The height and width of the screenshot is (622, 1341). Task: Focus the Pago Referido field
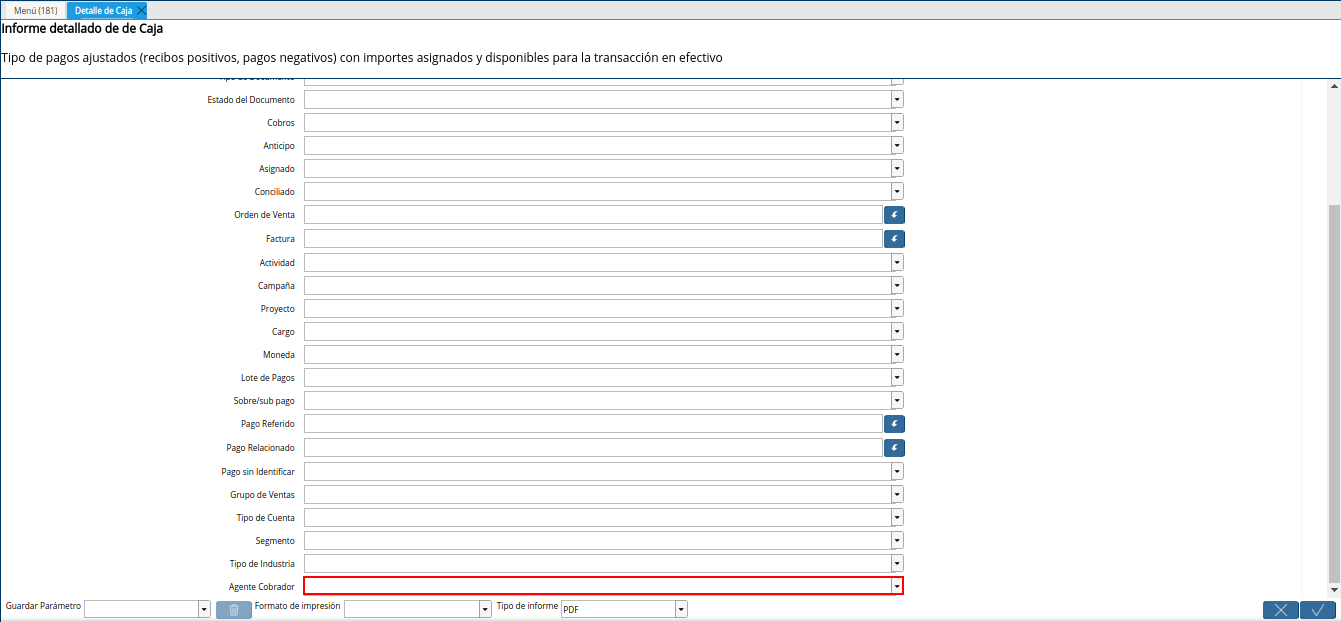[593, 424]
